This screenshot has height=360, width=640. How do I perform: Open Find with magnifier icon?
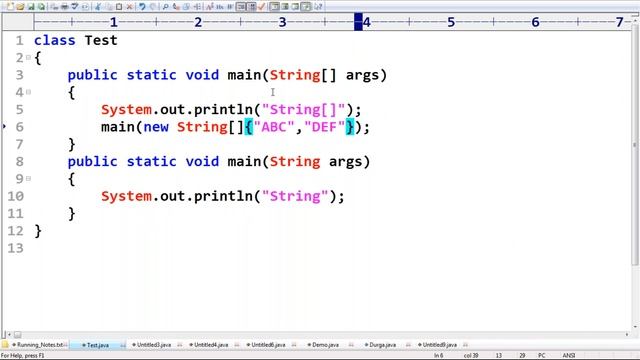coord(165,7)
